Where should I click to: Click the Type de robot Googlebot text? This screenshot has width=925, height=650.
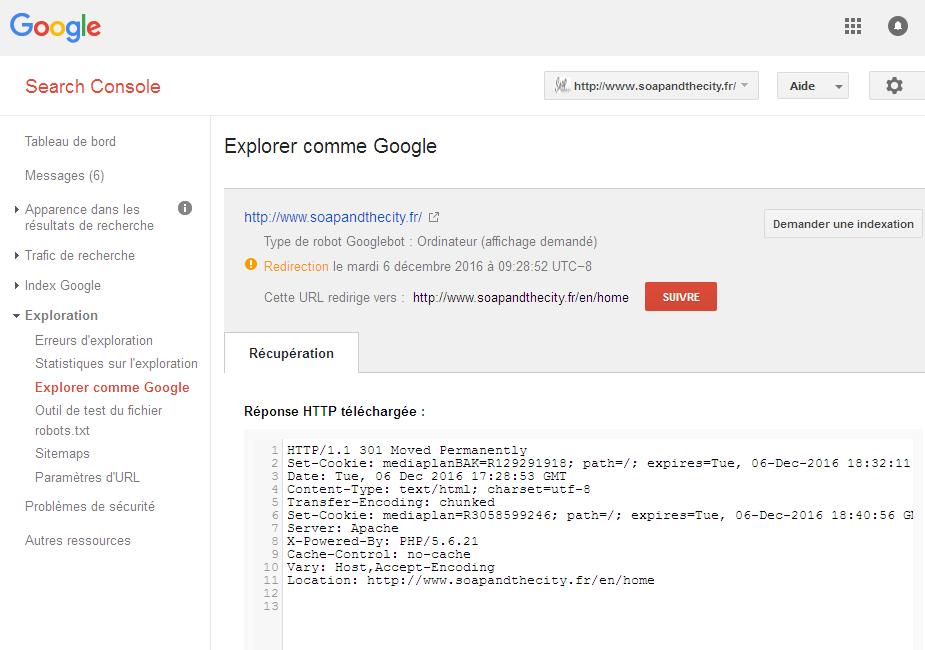click(x=430, y=242)
